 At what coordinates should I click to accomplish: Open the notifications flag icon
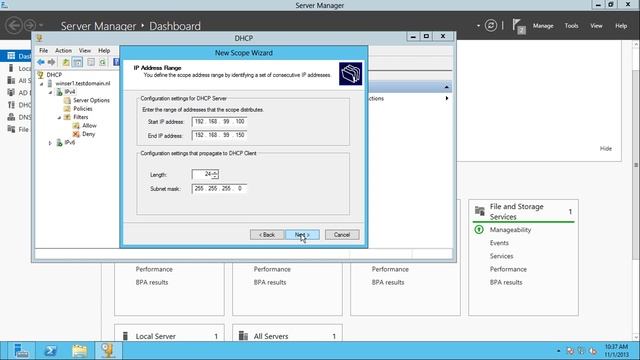click(518, 26)
